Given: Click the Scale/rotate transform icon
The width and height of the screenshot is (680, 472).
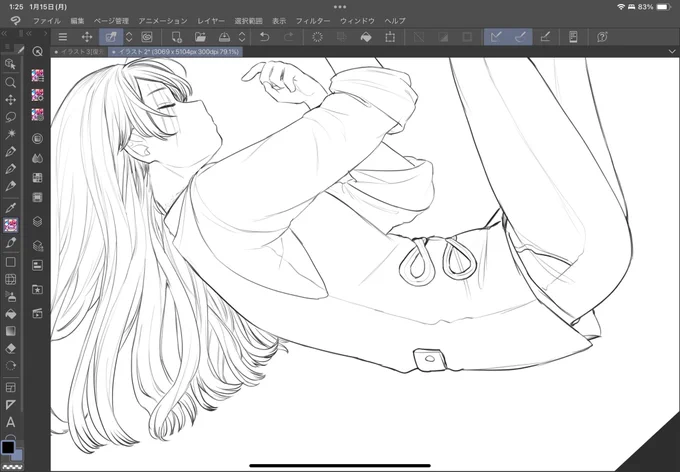Looking at the screenshot, I should click(x=390, y=37).
